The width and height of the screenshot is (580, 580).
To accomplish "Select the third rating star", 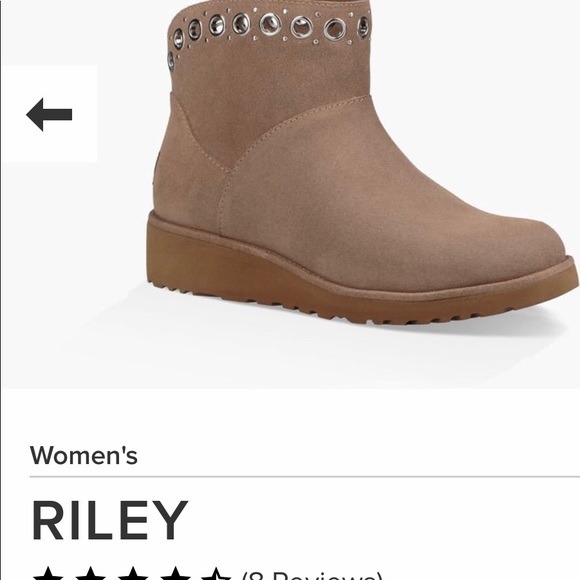I will pyautogui.click(x=132, y=574).
